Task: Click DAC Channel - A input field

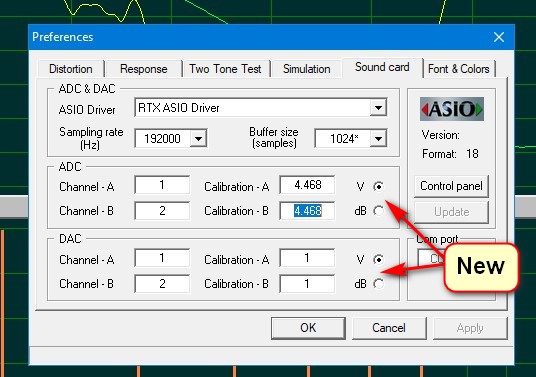Action: tap(162, 258)
